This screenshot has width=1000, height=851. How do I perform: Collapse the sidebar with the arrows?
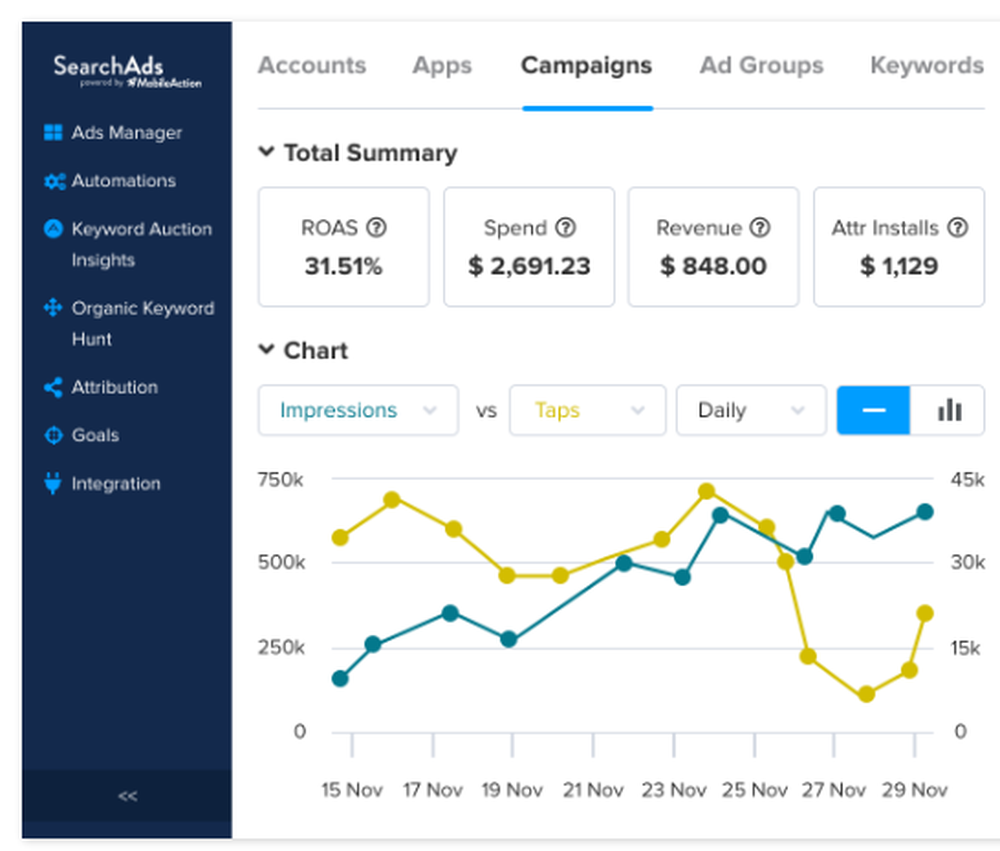point(127,796)
